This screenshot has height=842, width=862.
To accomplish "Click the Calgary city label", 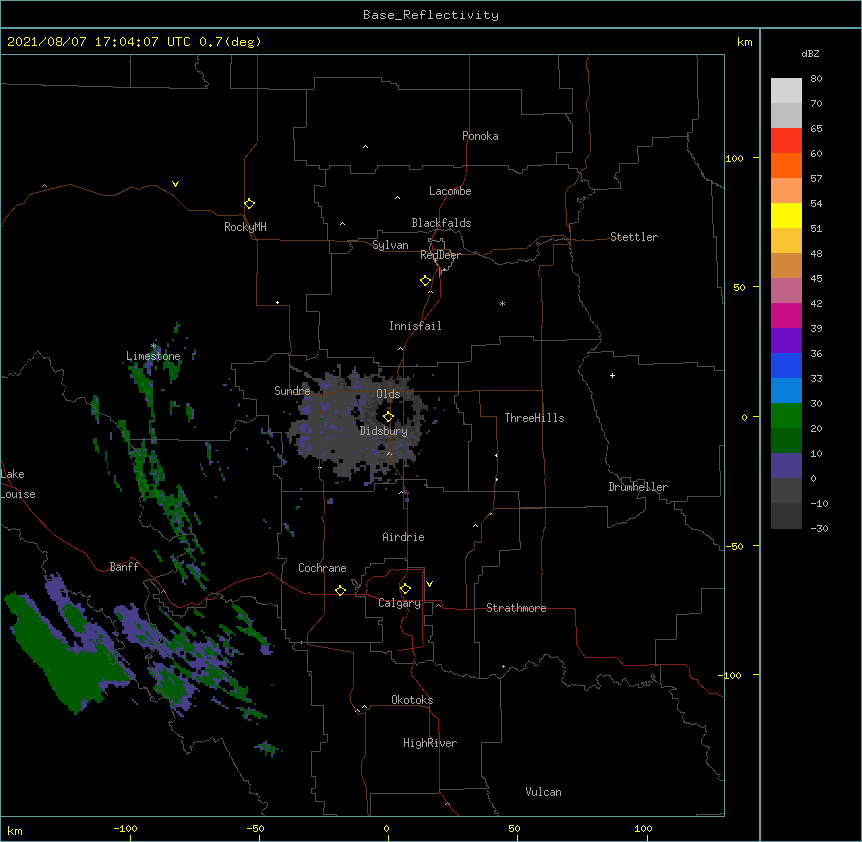I will coord(399,603).
